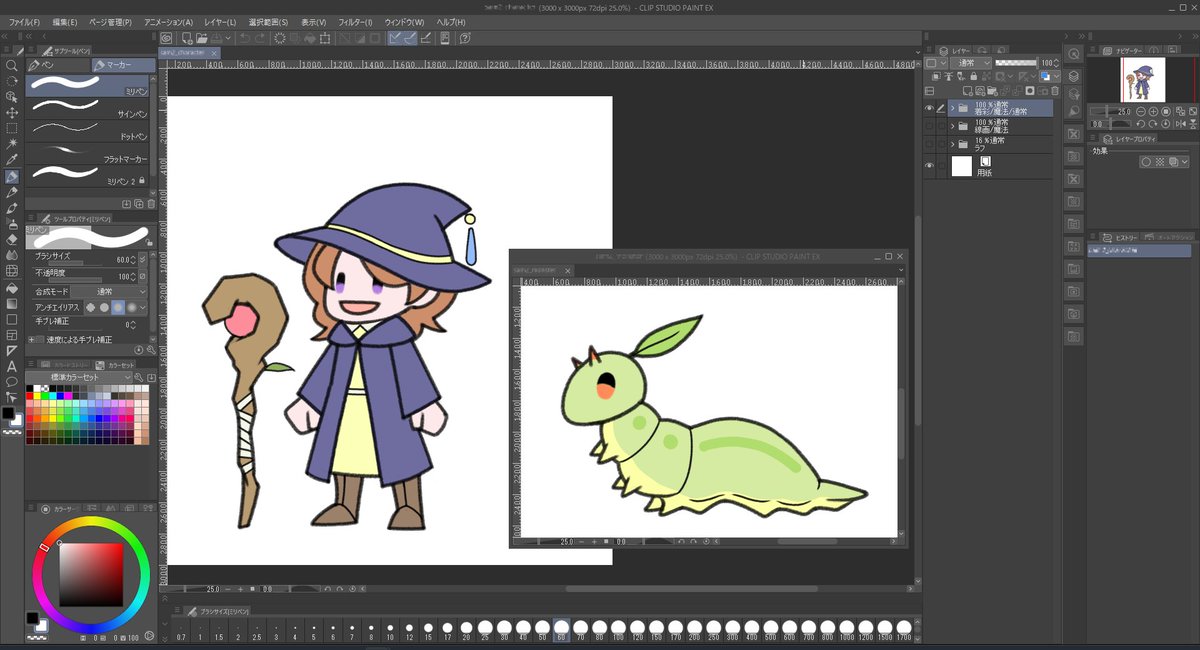Open the 編集(E) menu

pyautogui.click(x=65, y=22)
